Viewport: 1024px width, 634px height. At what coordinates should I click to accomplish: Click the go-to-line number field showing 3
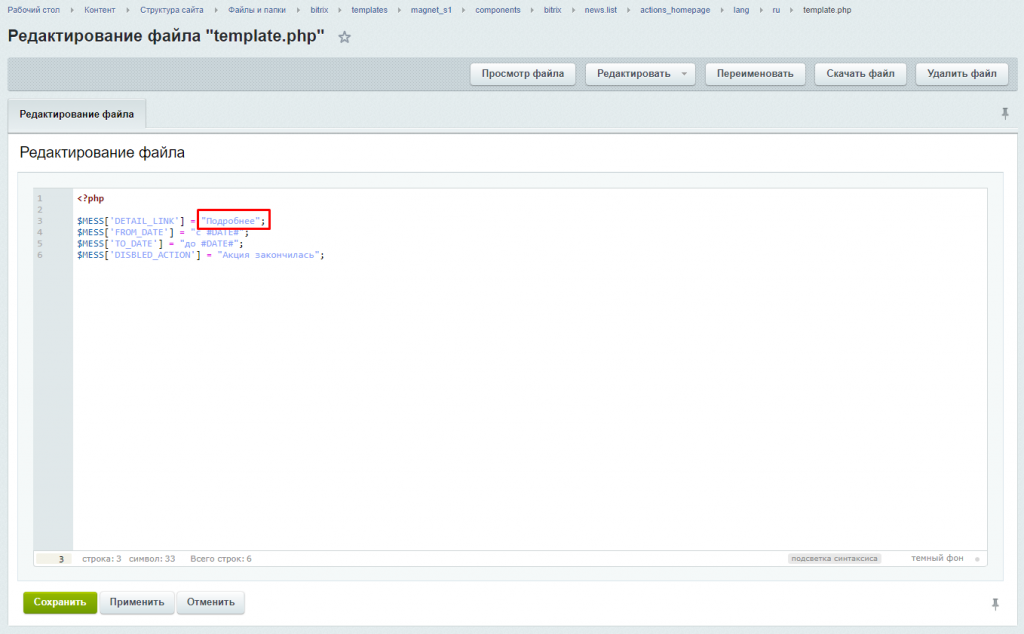click(54, 559)
